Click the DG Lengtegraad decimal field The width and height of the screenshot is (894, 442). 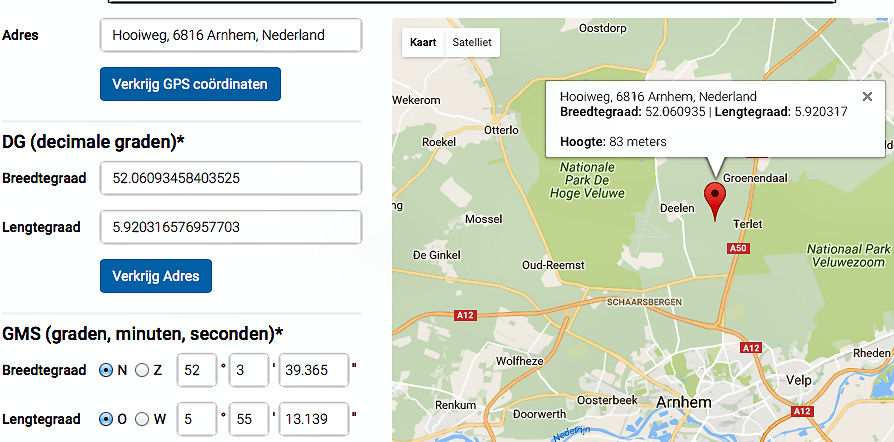(x=231, y=227)
